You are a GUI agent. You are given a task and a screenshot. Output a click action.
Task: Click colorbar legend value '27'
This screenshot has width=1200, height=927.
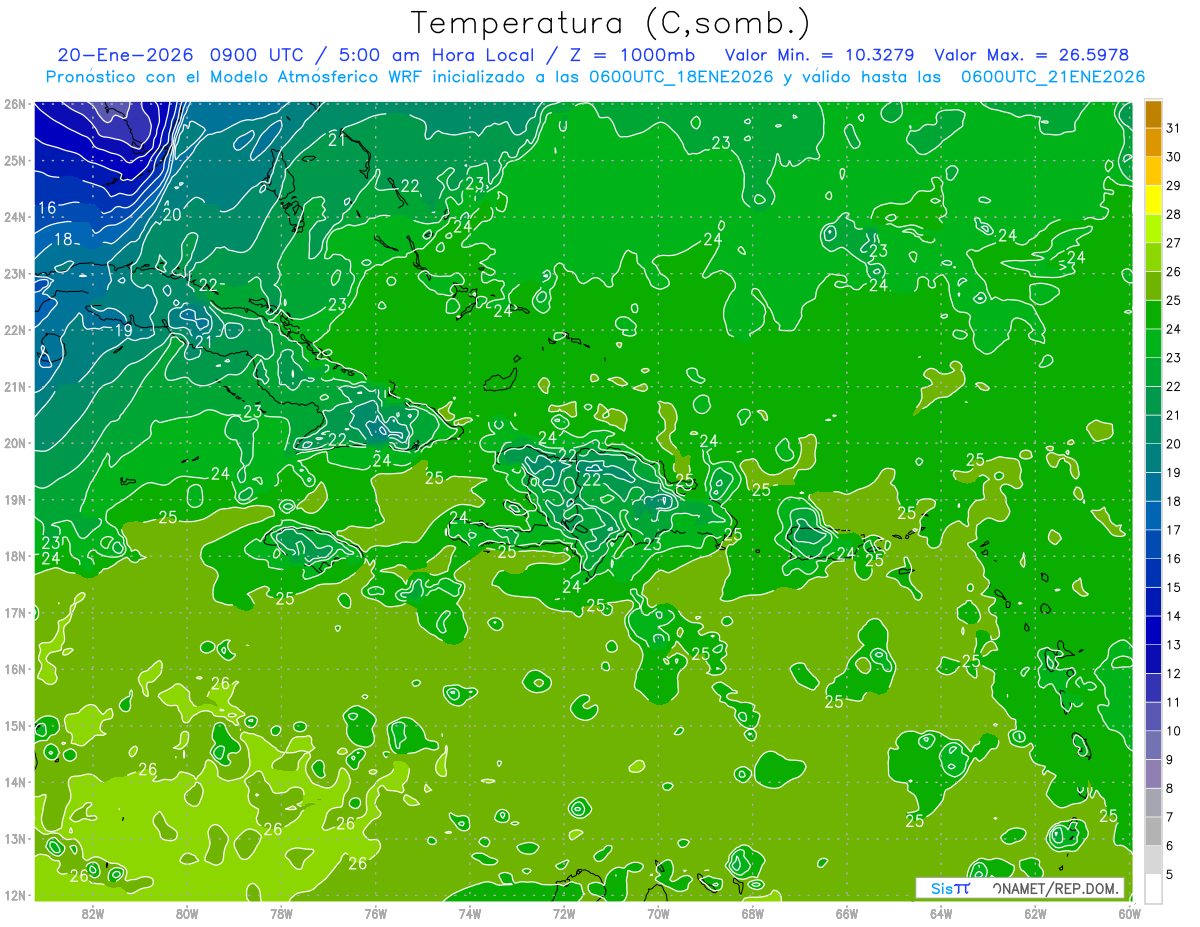coord(1173,243)
